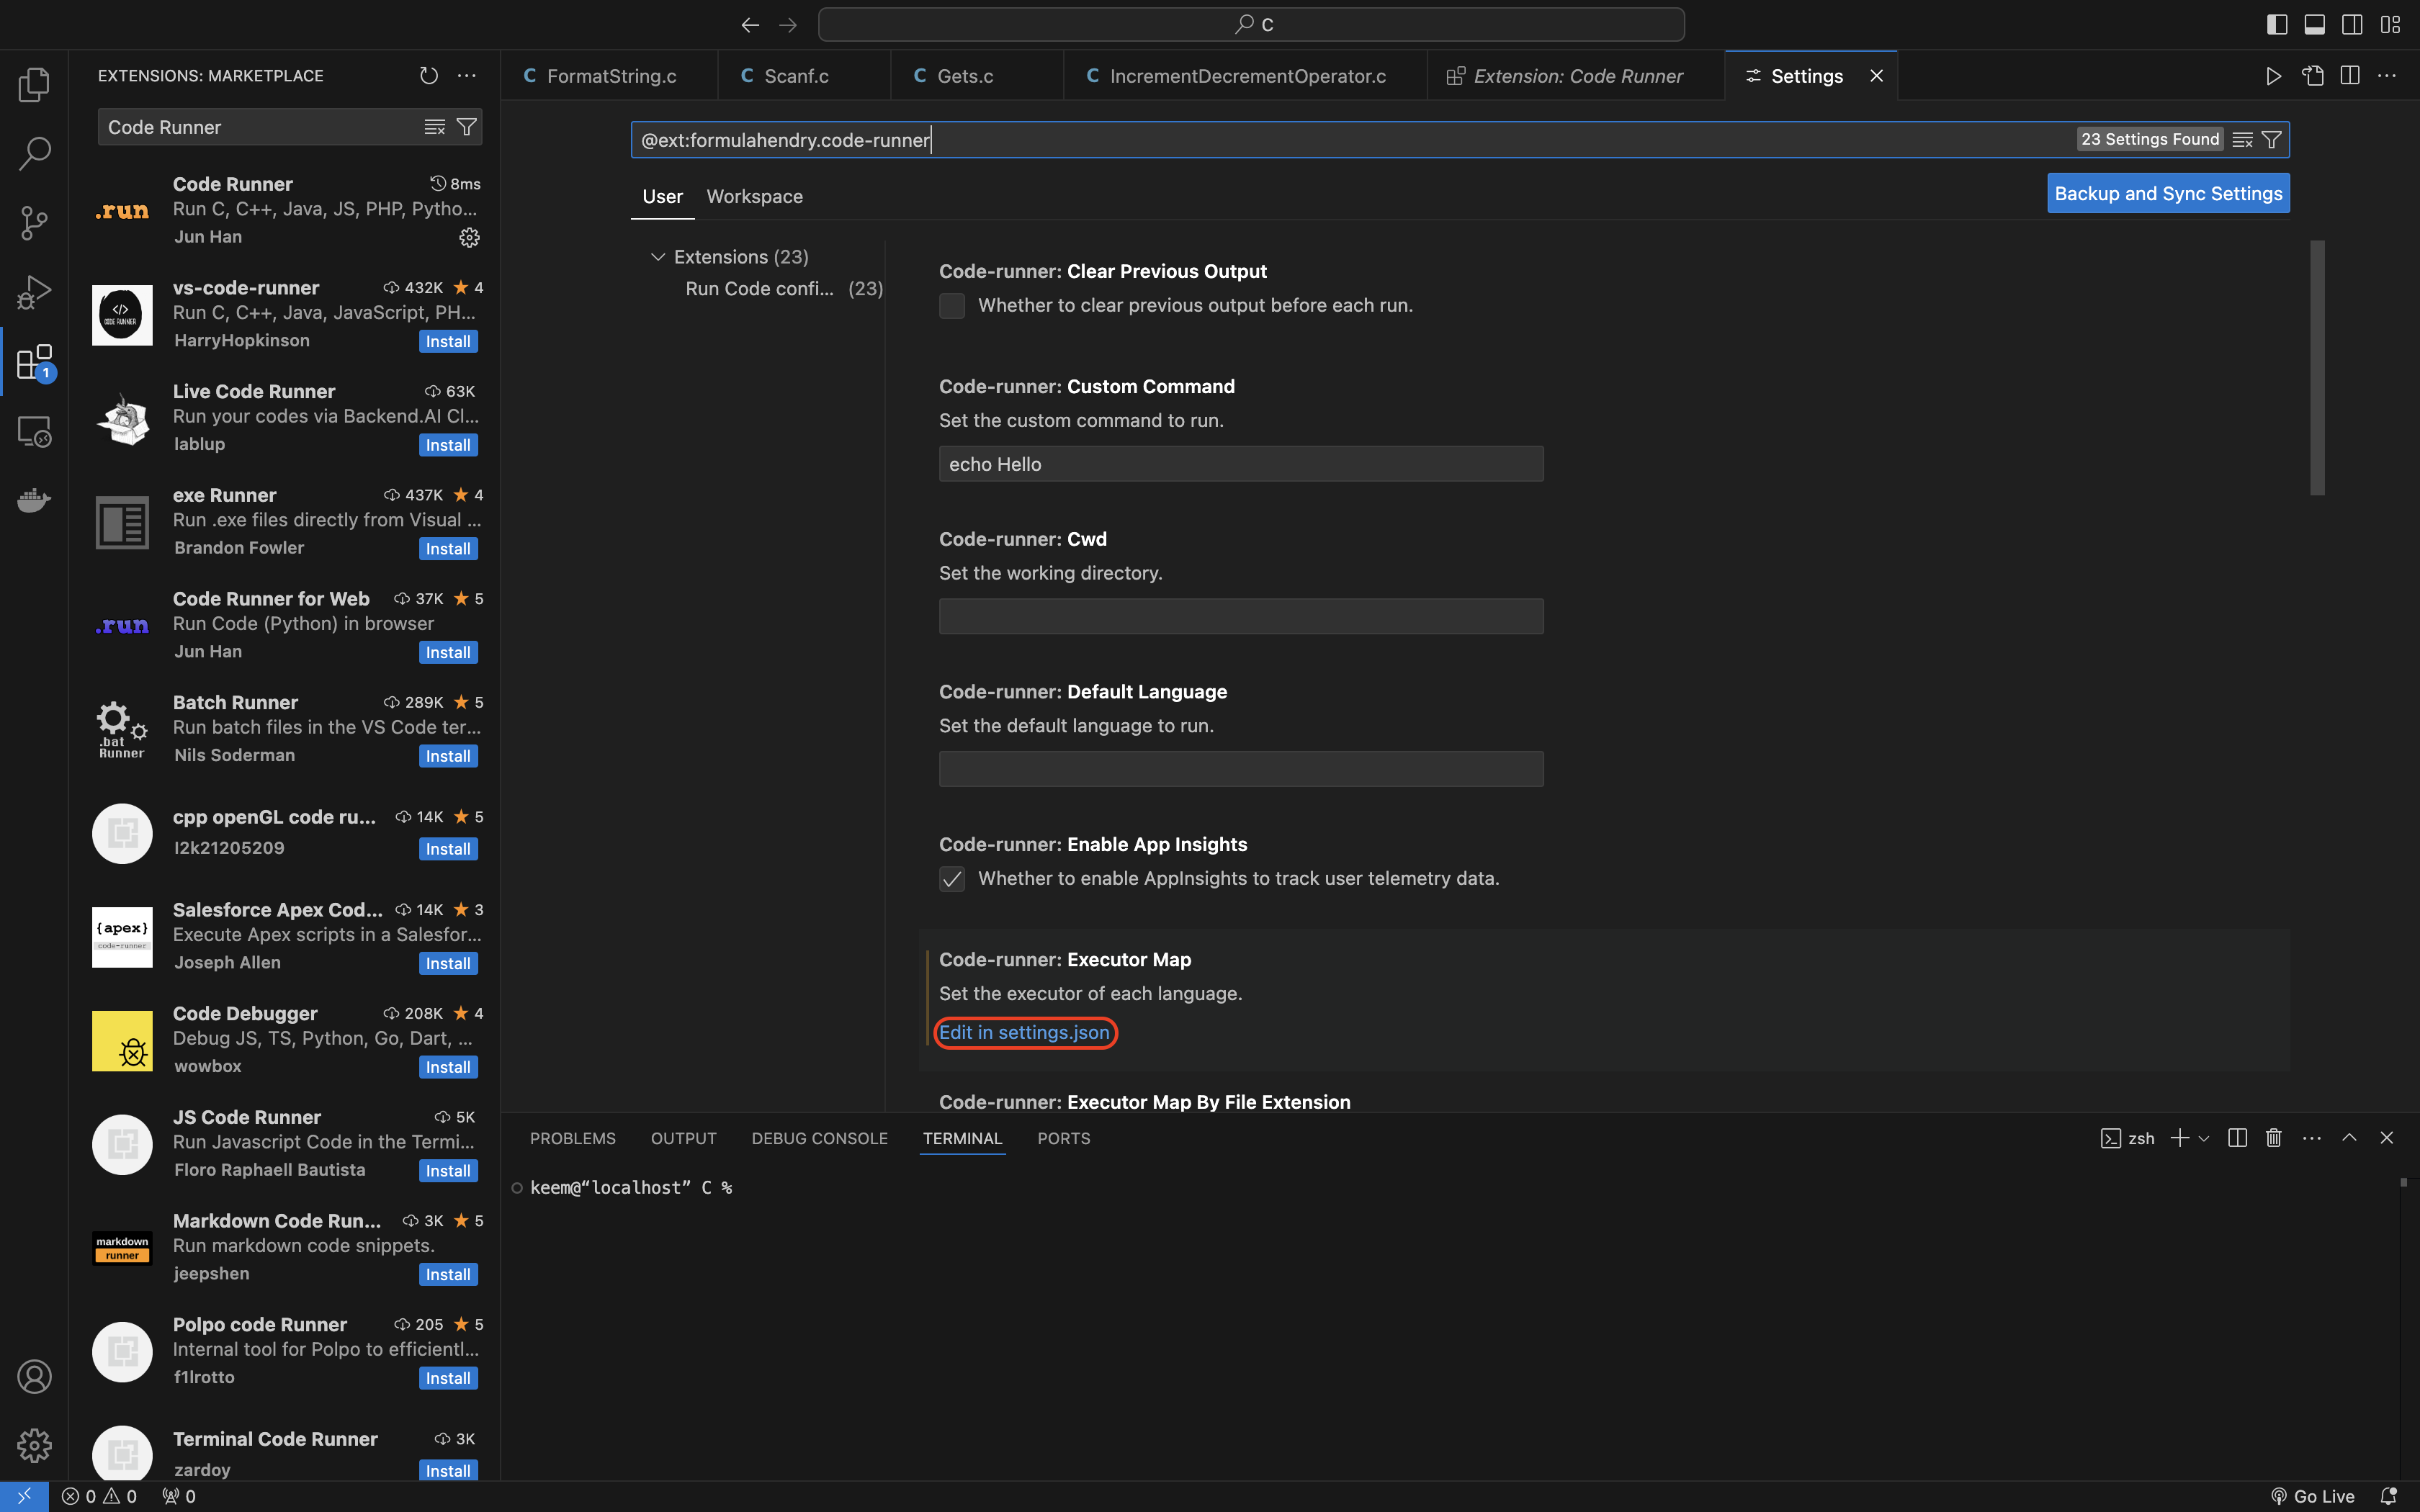The height and width of the screenshot is (1512, 2420).
Task: Open the Run and Debug view
Action: click(34, 292)
